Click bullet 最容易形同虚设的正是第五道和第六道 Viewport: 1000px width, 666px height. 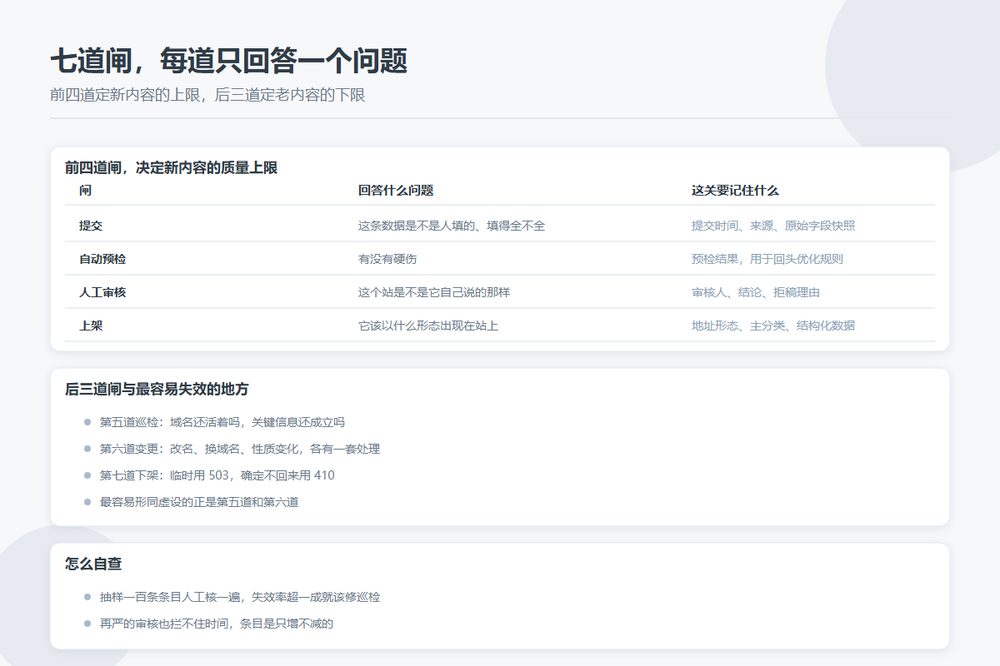coord(199,502)
